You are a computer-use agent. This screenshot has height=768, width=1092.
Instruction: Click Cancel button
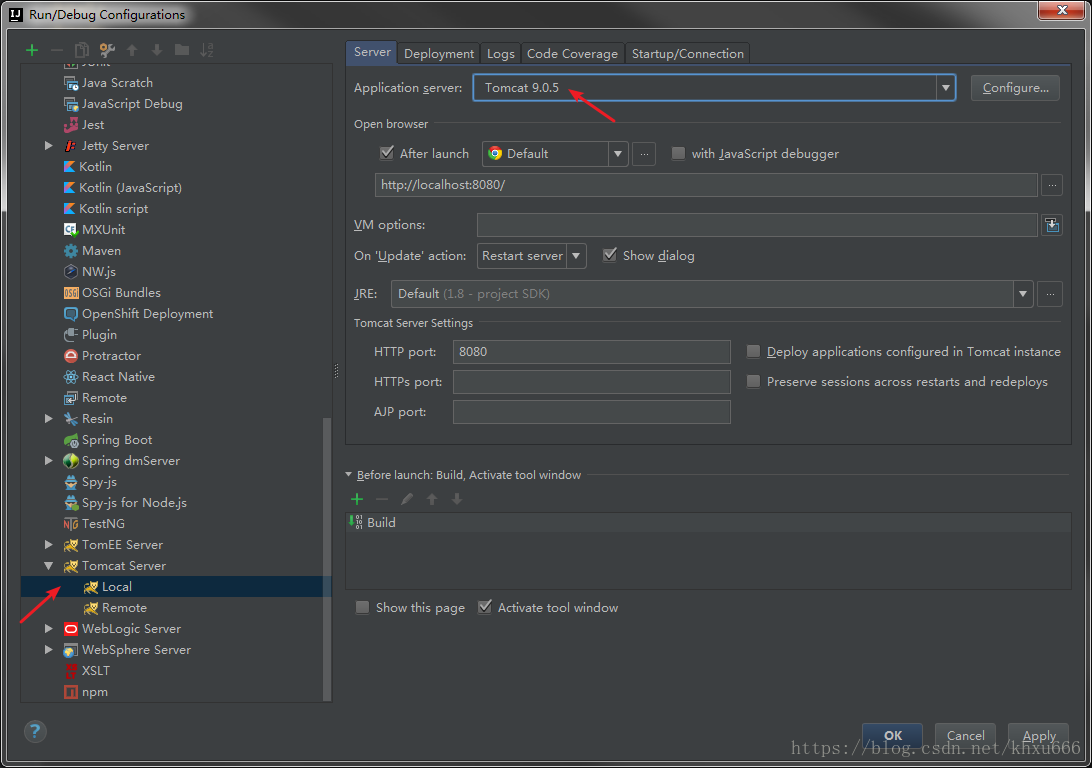coord(965,735)
